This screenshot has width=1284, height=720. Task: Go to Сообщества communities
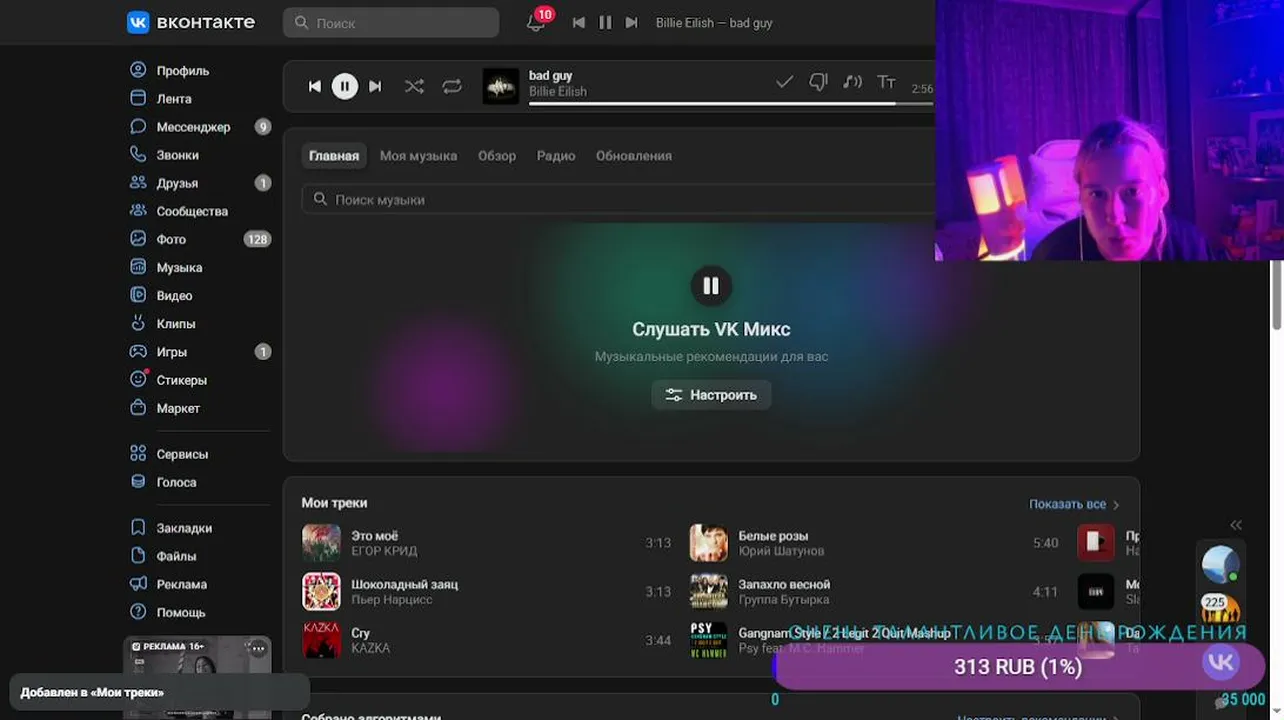[192, 211]
